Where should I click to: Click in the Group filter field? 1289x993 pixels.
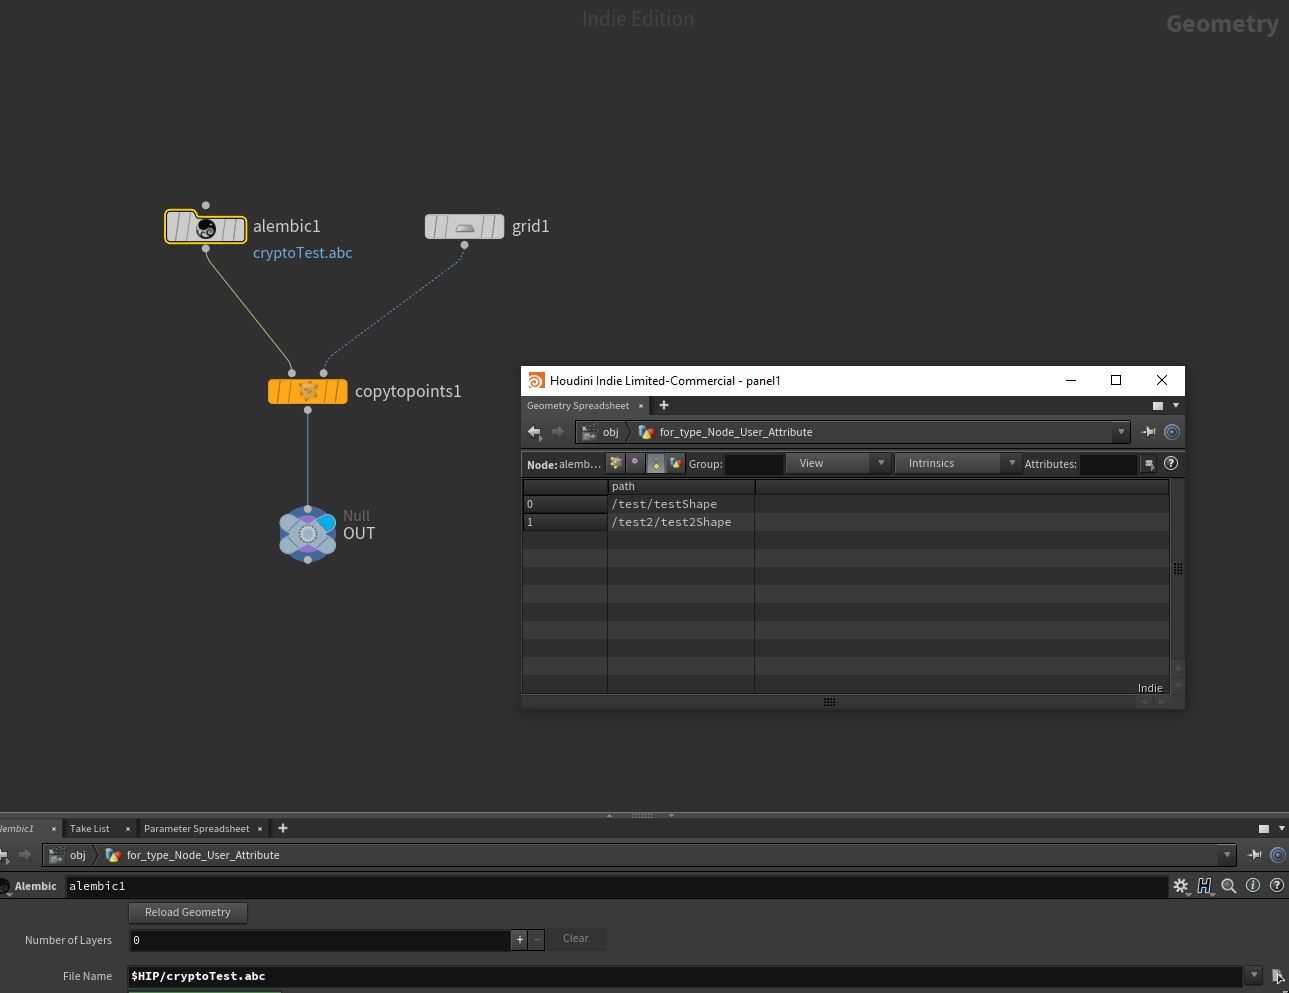754,464
